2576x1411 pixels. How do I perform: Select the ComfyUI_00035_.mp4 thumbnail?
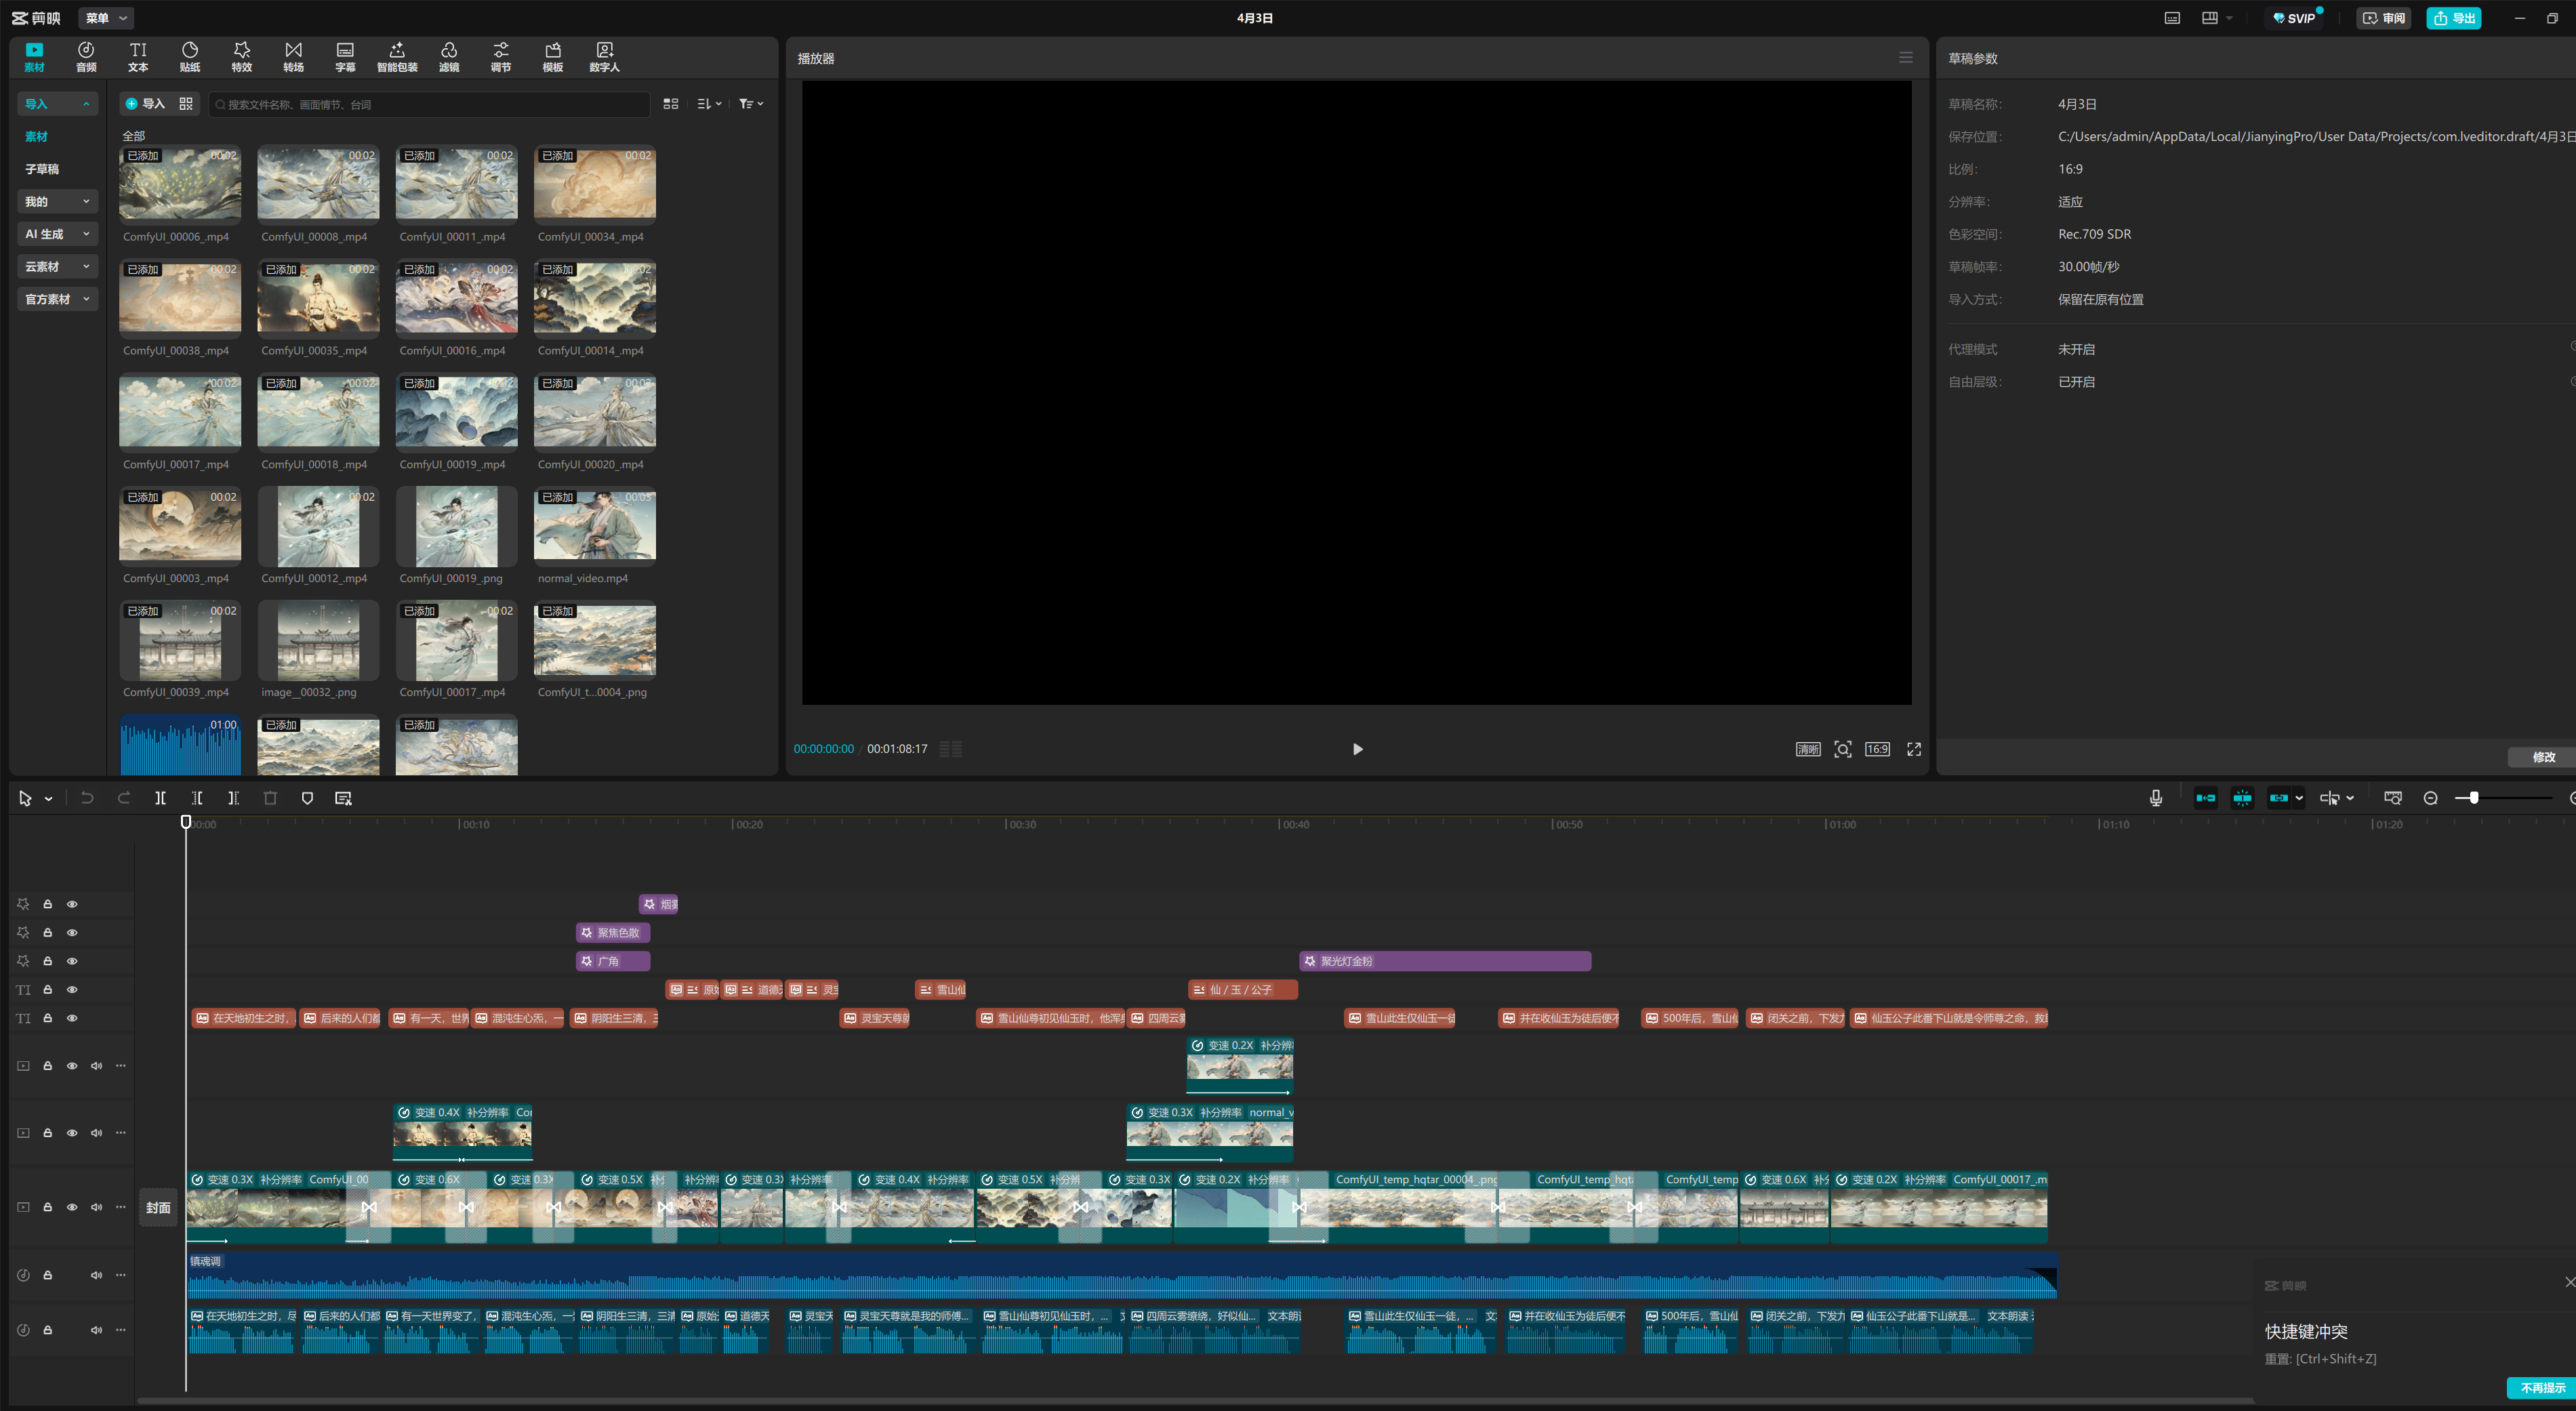[318, 298]
